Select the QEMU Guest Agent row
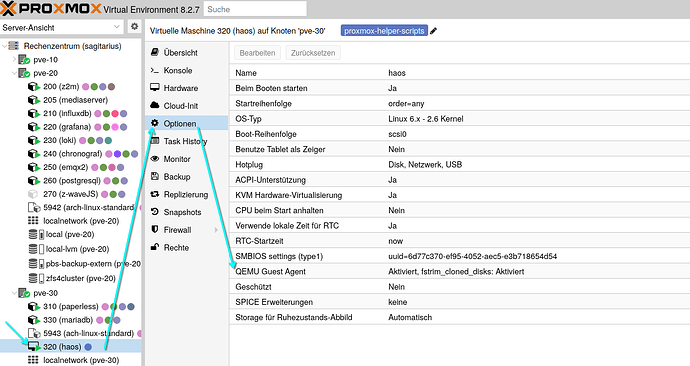This screenshot has height=366, width=690. [459, 271]
